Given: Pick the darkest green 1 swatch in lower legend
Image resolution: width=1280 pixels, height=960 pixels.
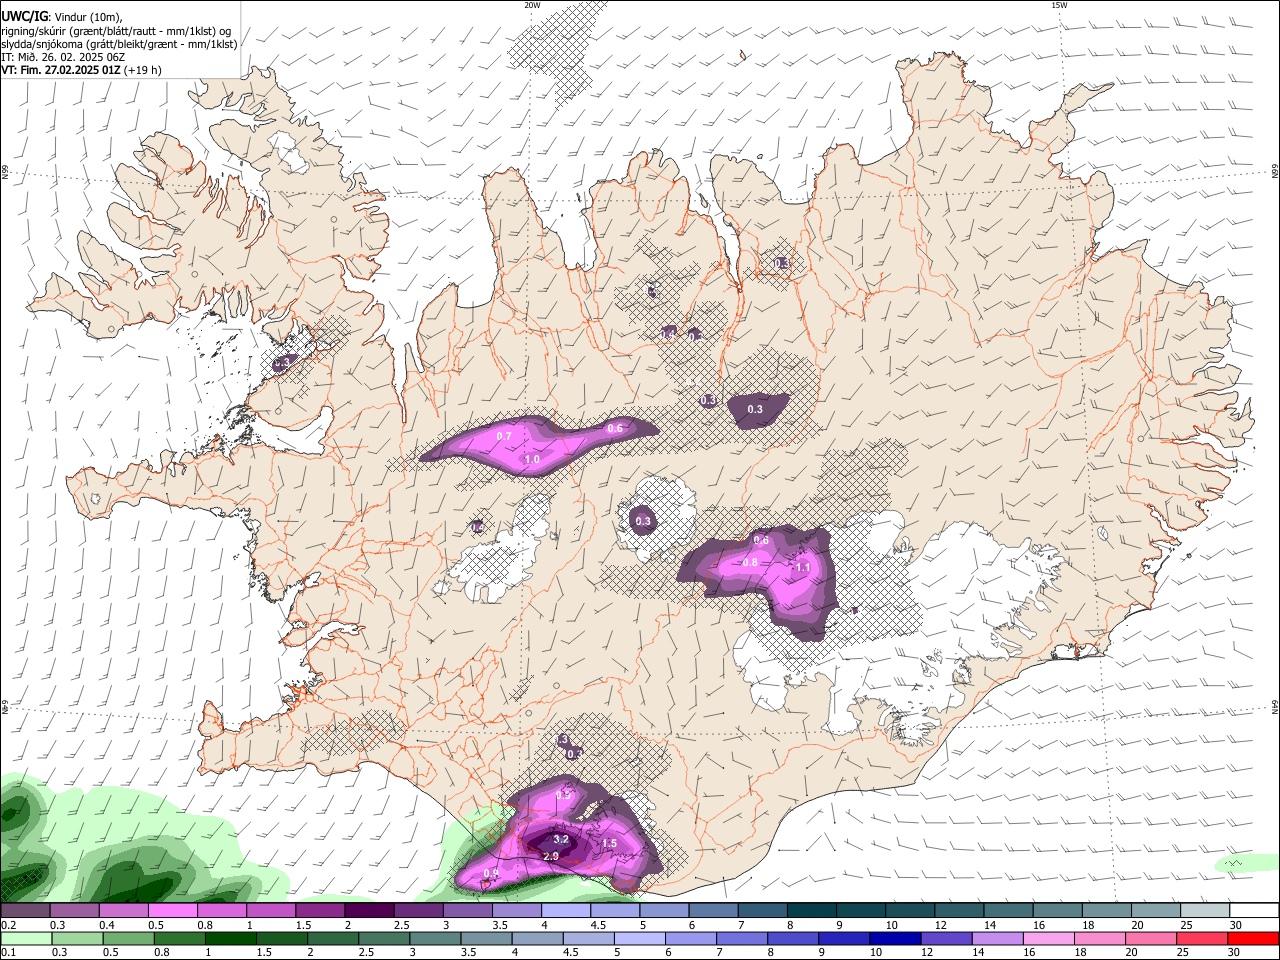Looking at the screenshot, I should pos(231,939).
